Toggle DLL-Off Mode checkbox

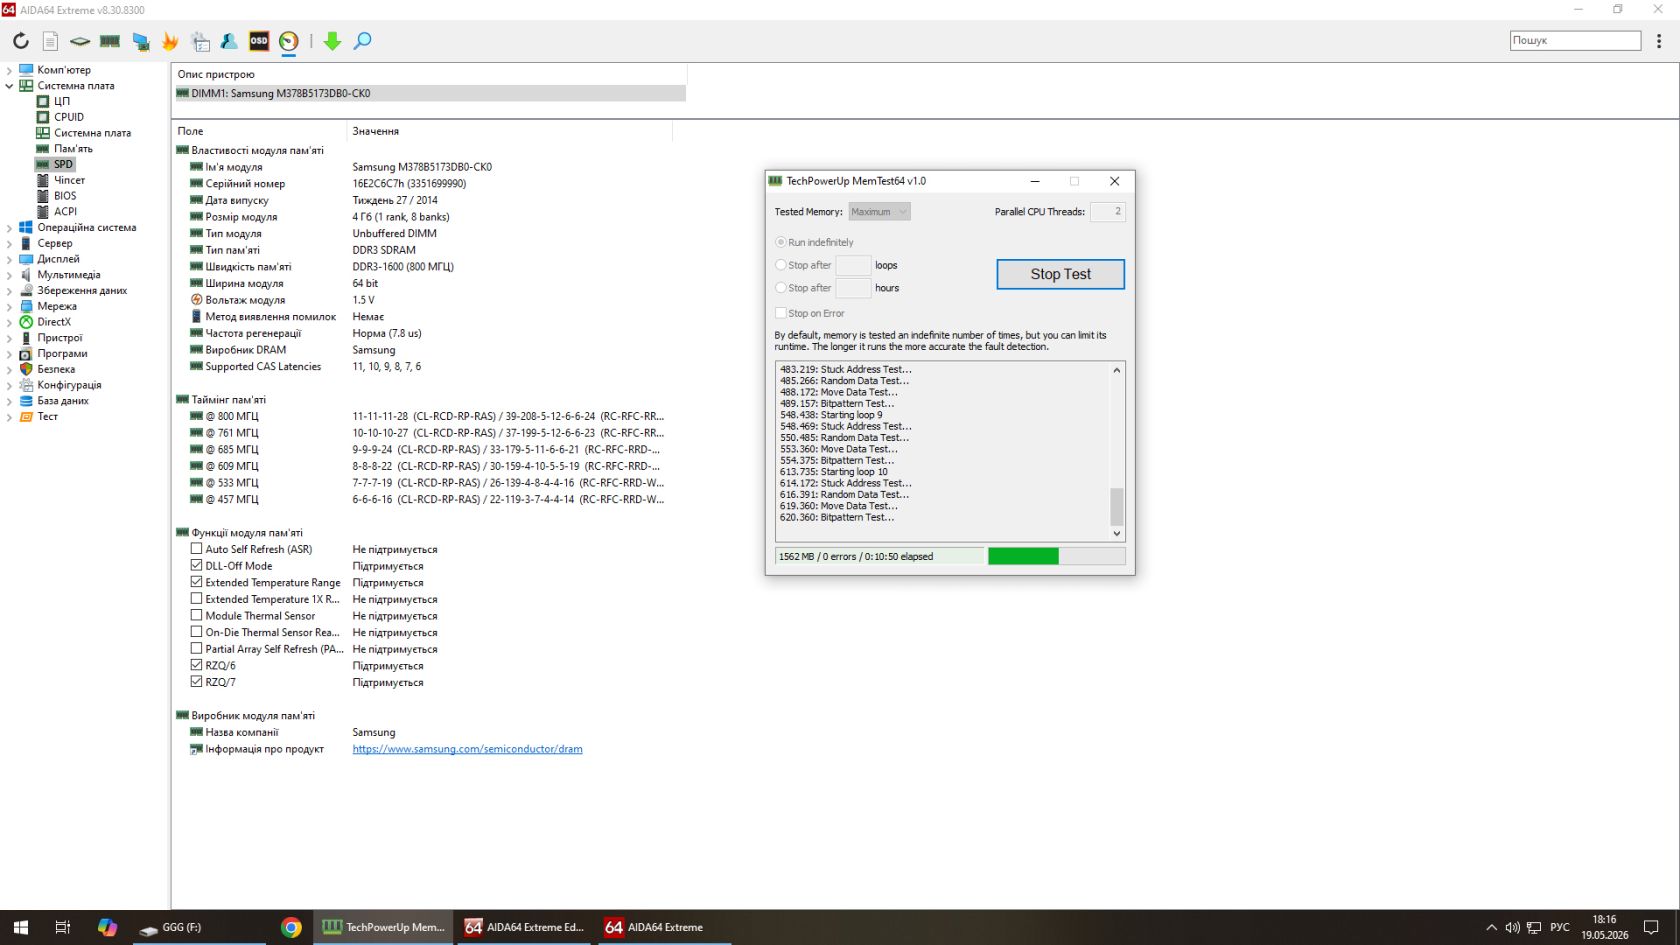tap(196, 565)
